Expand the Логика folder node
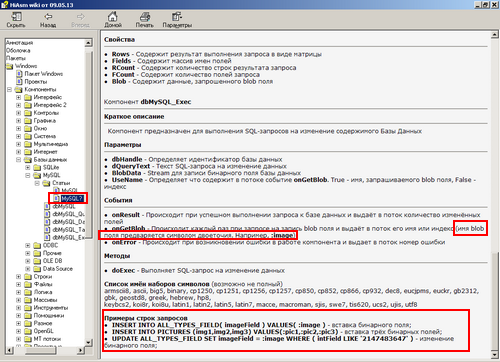This screenshot has width=500, height=362. click(x=19, y=292)
